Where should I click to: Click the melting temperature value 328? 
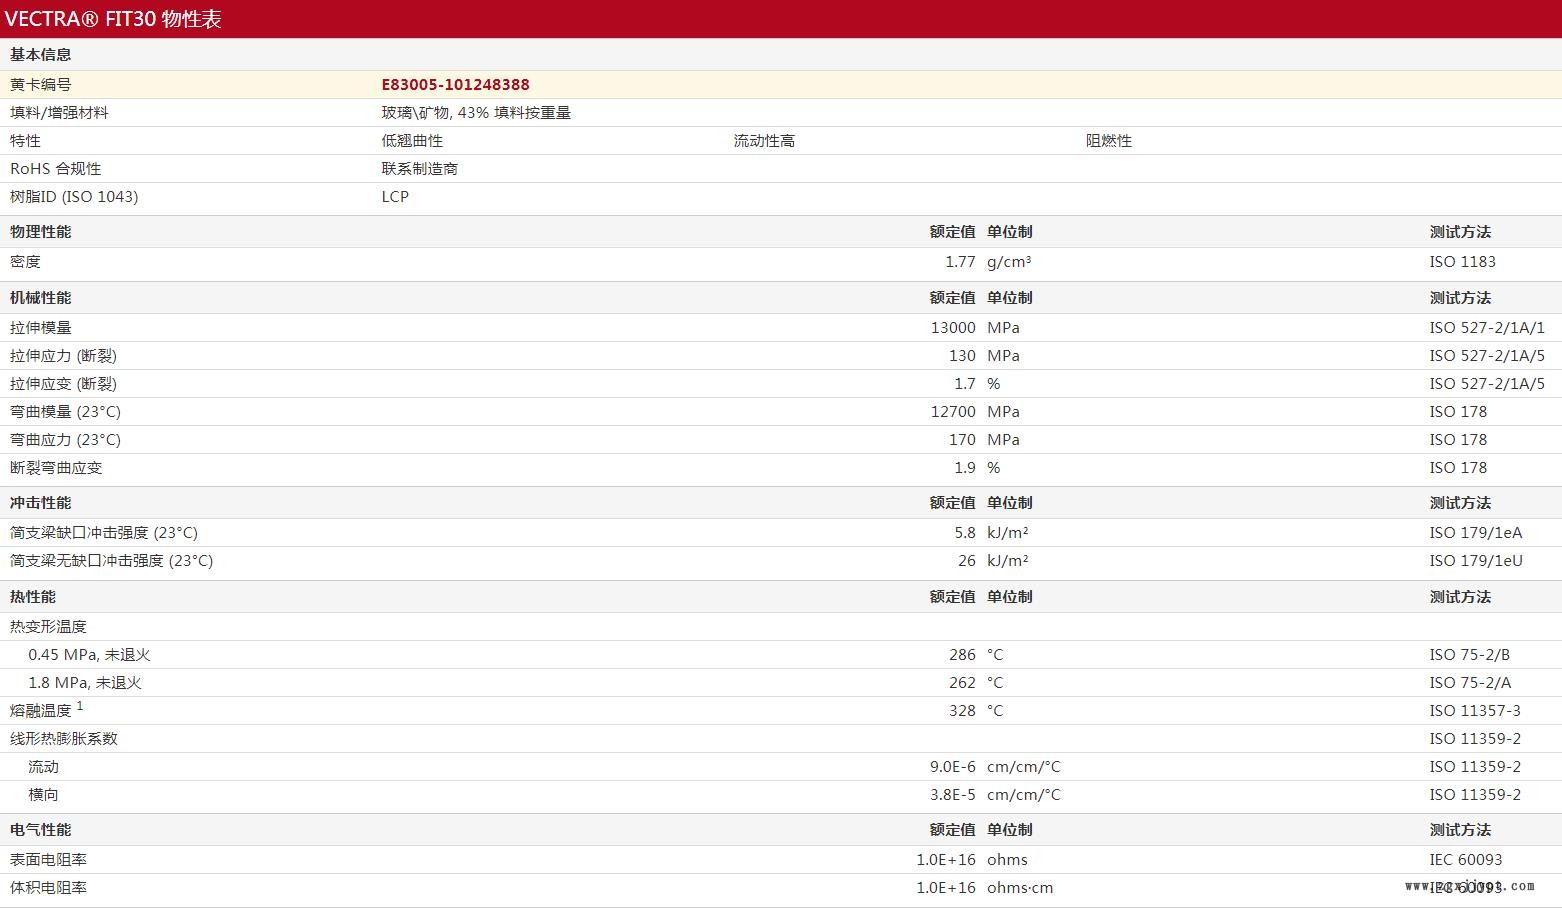(x=962, y=711)
